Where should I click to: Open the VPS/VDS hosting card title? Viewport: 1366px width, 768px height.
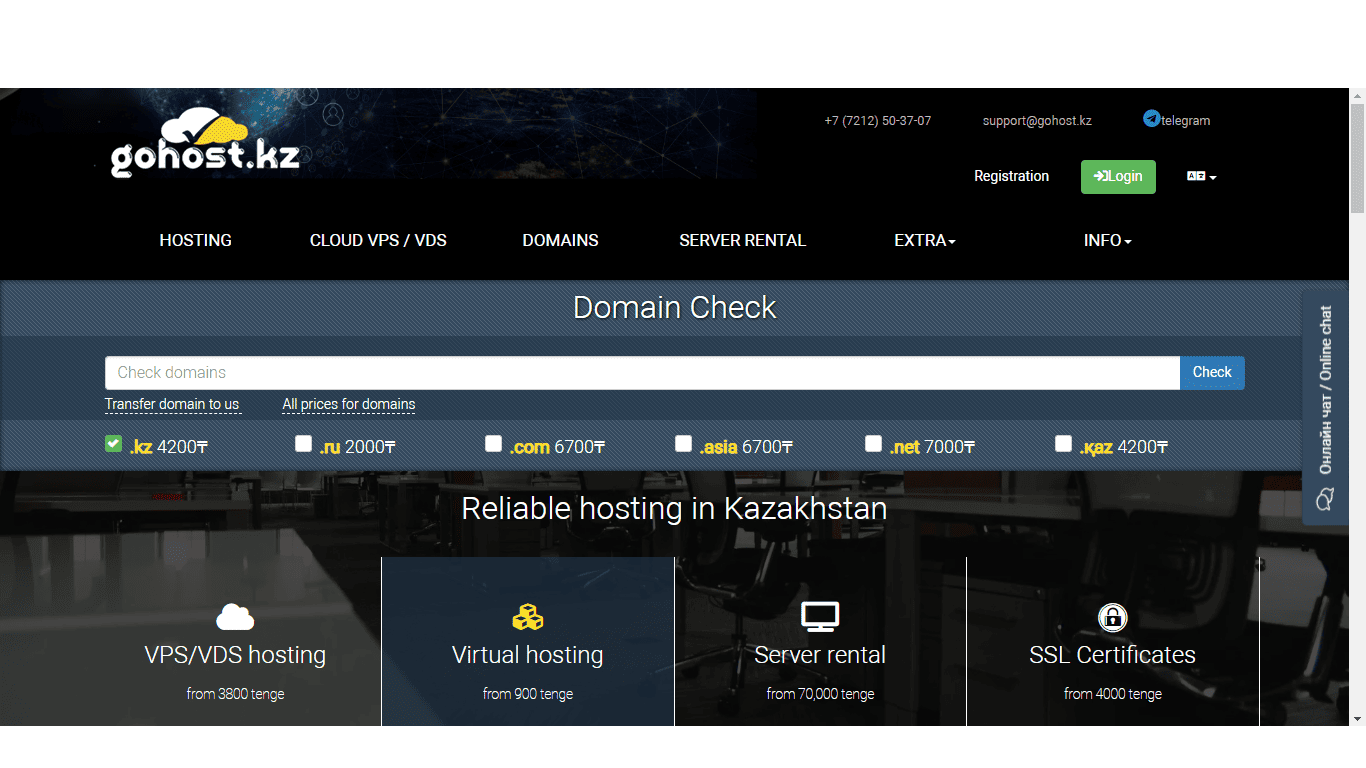pos(235,655)
